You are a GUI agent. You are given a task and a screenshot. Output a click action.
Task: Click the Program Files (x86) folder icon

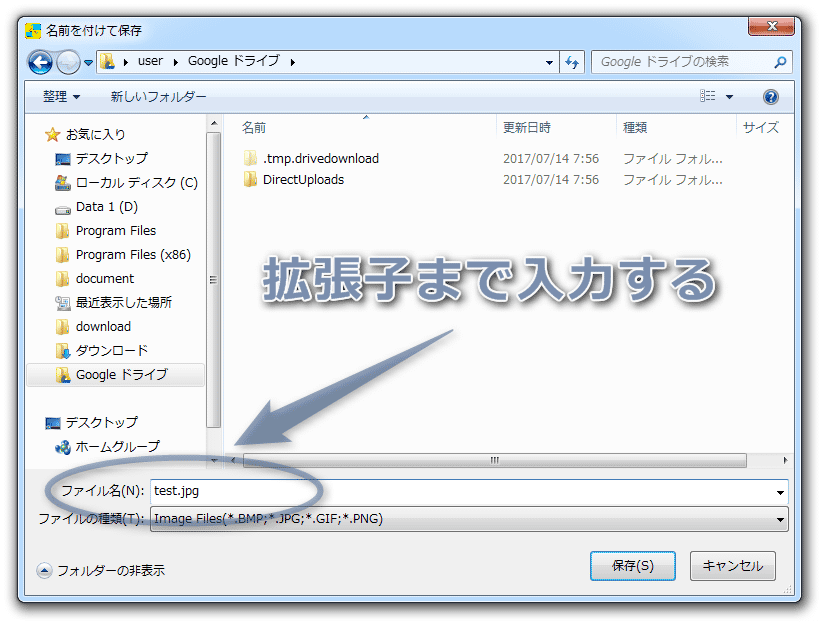(x=62, y=255)
